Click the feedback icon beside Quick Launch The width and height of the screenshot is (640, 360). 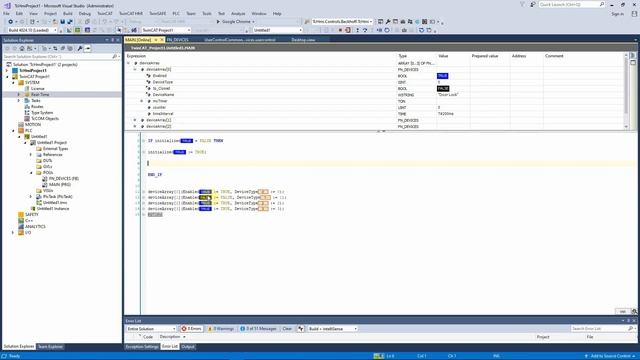tap(533, 4)
